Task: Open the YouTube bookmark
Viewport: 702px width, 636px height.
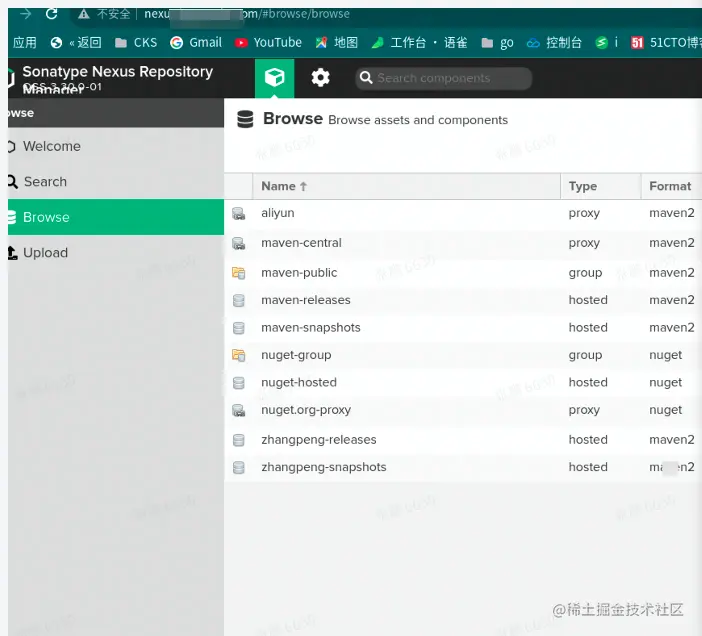Action: (x=268, y=43)
